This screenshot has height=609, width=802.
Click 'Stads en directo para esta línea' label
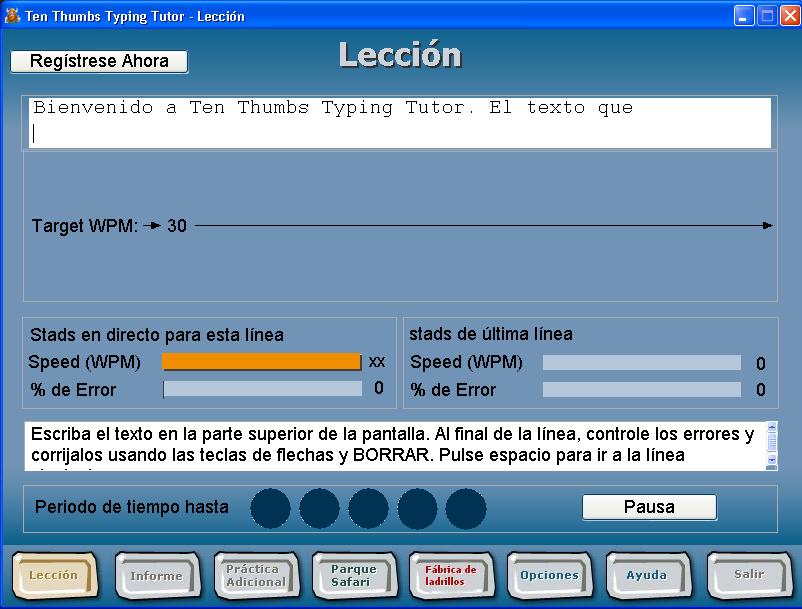click(x=157, y=335)
